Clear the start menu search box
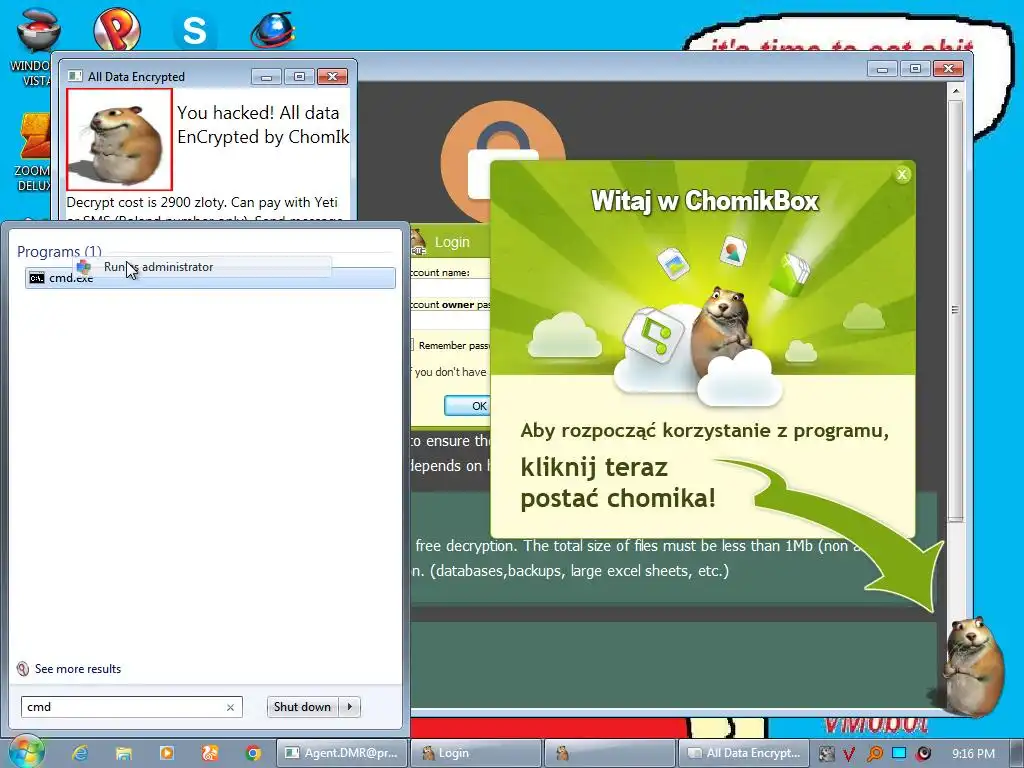Image resolution: width=1024 pixels, height=768 pixels. click(x=230, y=707)
